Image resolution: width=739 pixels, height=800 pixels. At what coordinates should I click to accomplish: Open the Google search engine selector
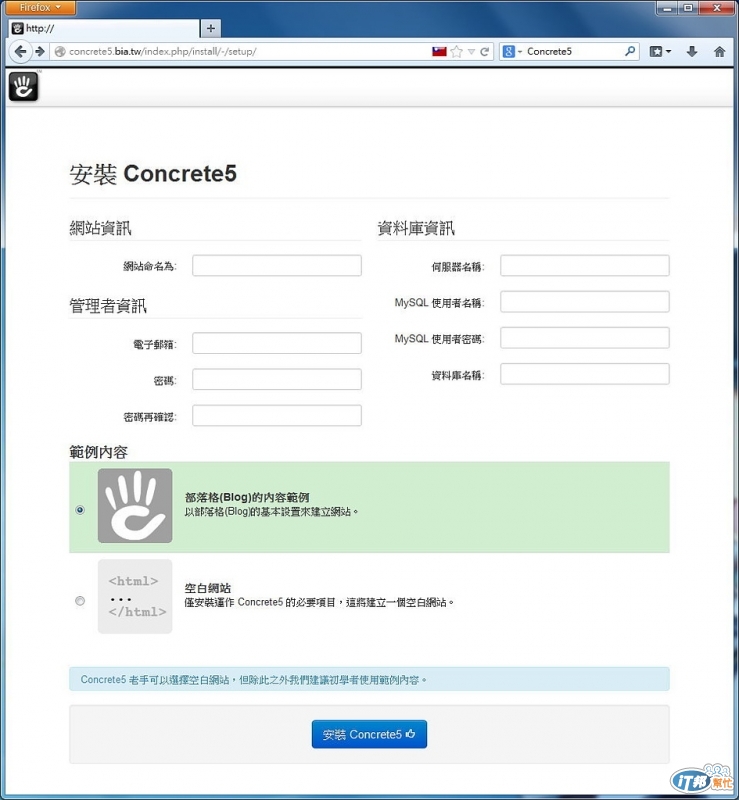click(x=512, y=52)
